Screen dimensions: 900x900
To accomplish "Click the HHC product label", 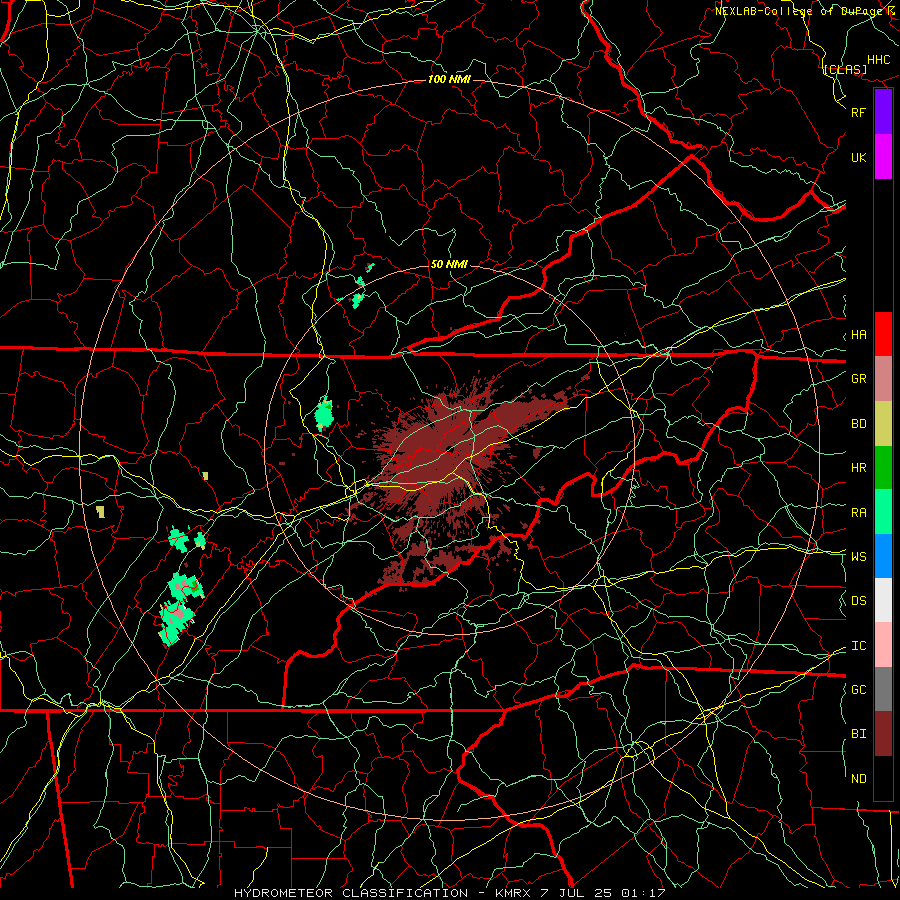I will point(879,60).
